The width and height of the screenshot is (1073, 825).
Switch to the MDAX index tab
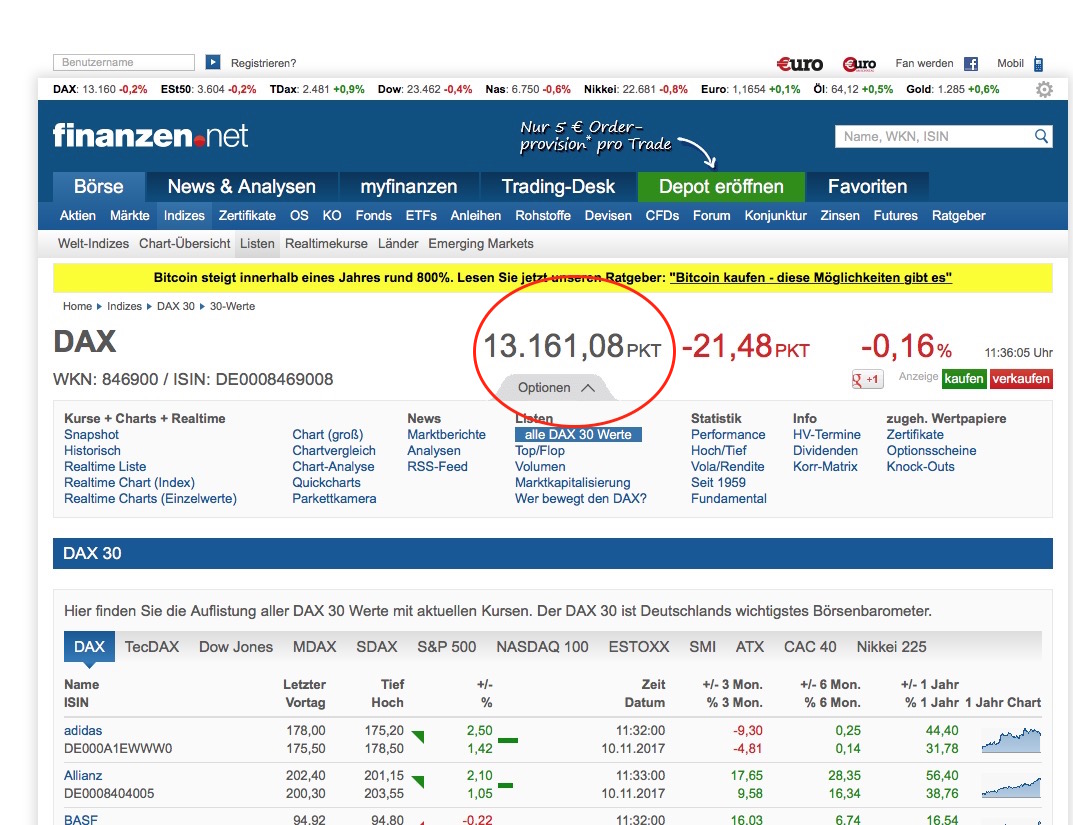(x=314, y=646)
